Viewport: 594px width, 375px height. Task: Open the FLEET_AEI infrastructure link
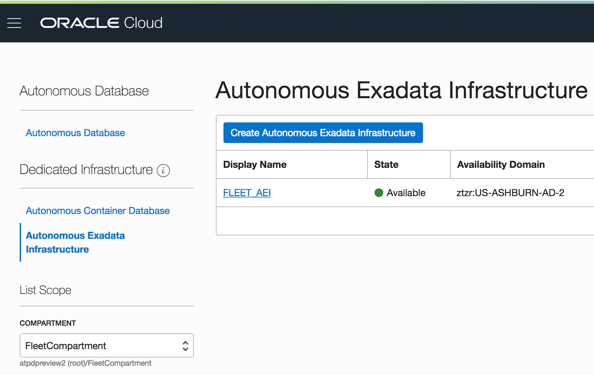[x=247, y=193]
